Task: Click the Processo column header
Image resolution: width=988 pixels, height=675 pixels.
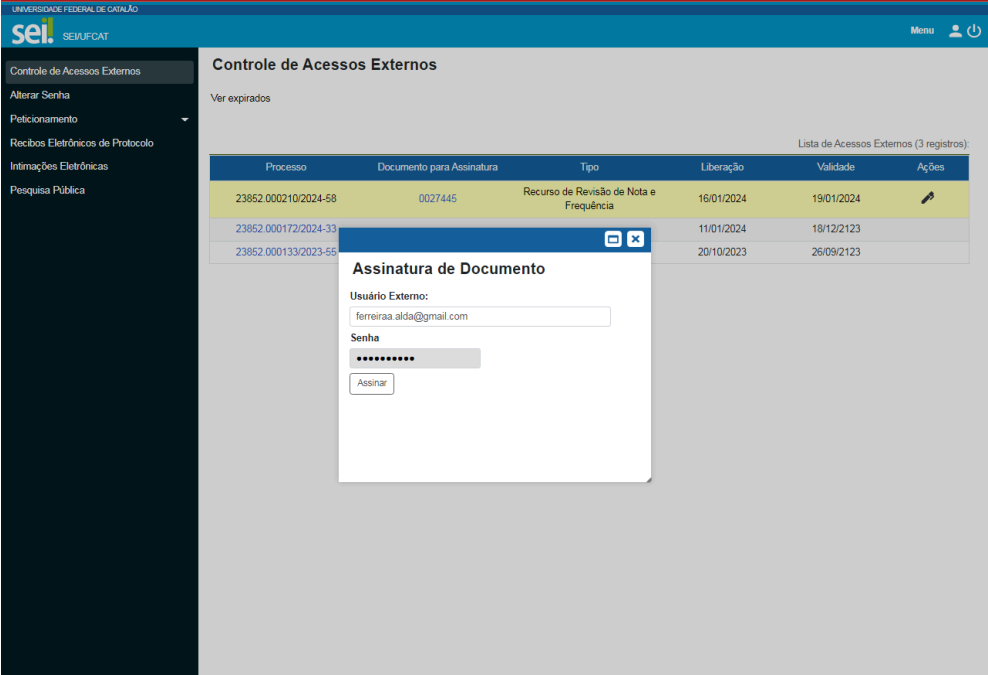Action: point(286,167)
